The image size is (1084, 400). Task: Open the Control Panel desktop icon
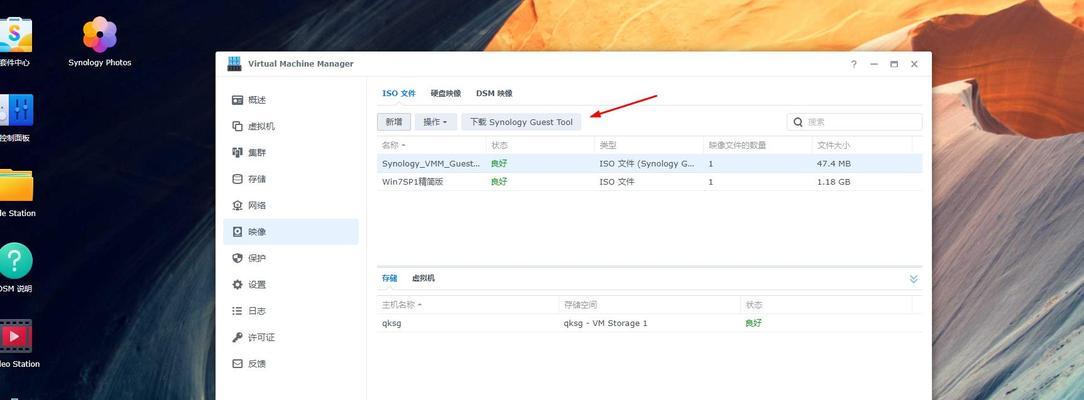click(x=15, y=110)
